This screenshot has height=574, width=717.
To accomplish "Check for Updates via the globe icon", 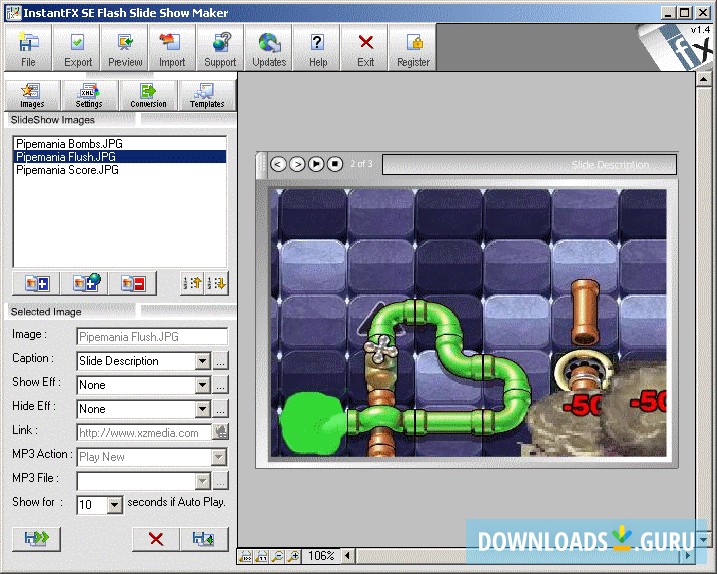I will [x=269, y=48].
